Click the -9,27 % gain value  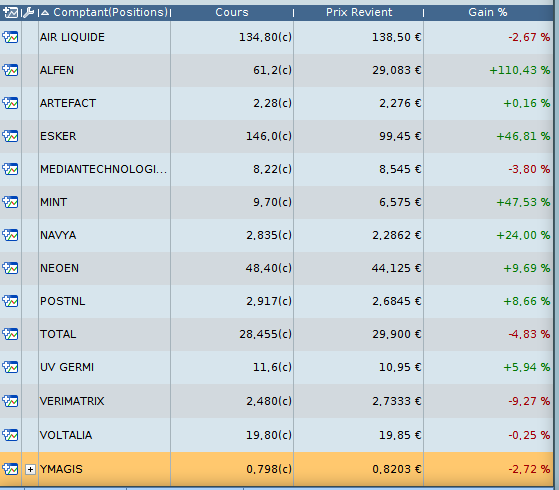(x=529, y=401)
